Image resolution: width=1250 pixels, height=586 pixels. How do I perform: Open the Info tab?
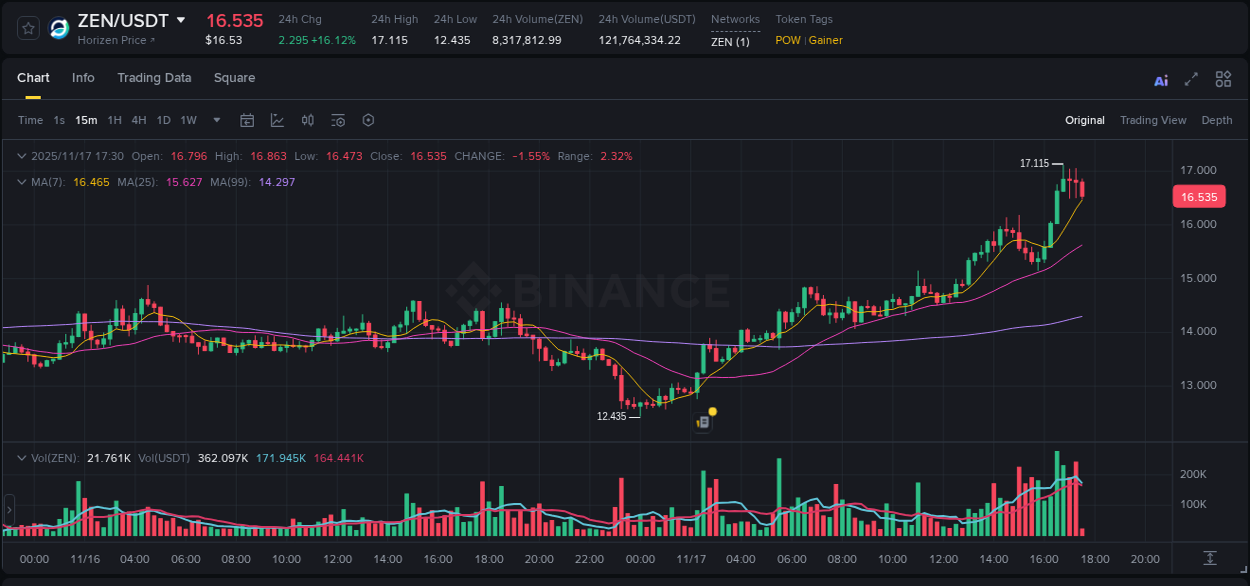point(83,77)
